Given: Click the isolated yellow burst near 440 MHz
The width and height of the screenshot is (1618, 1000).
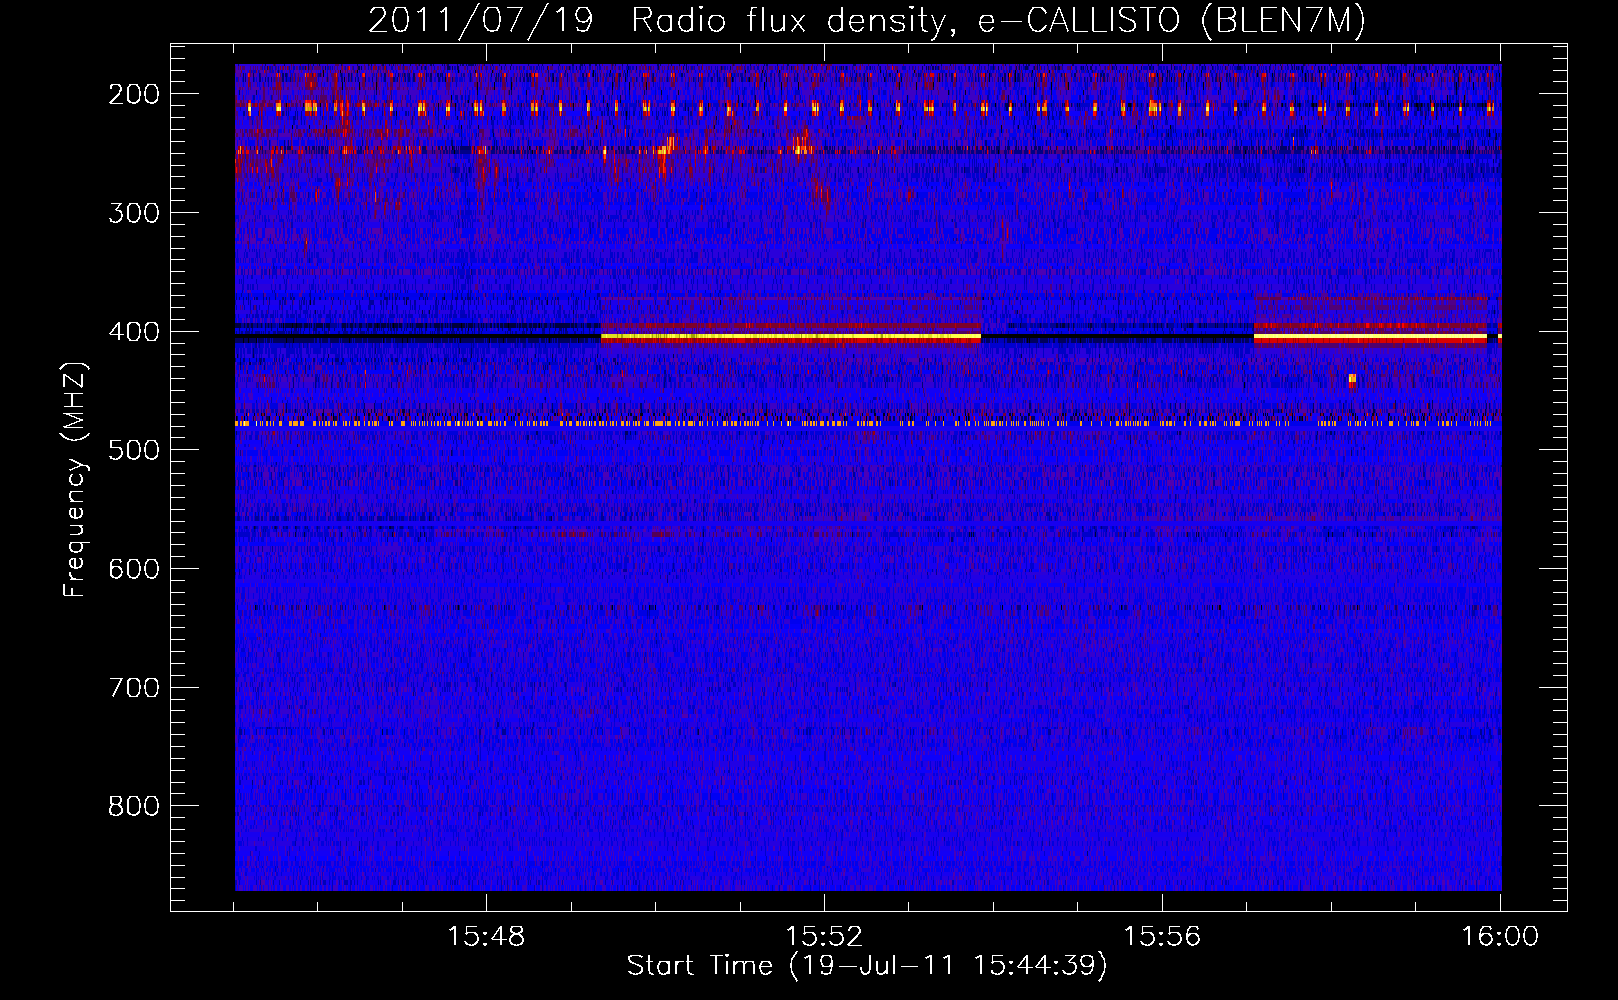Looking at the screenshot, I should pyautogui.click(x=1352, y=380).
